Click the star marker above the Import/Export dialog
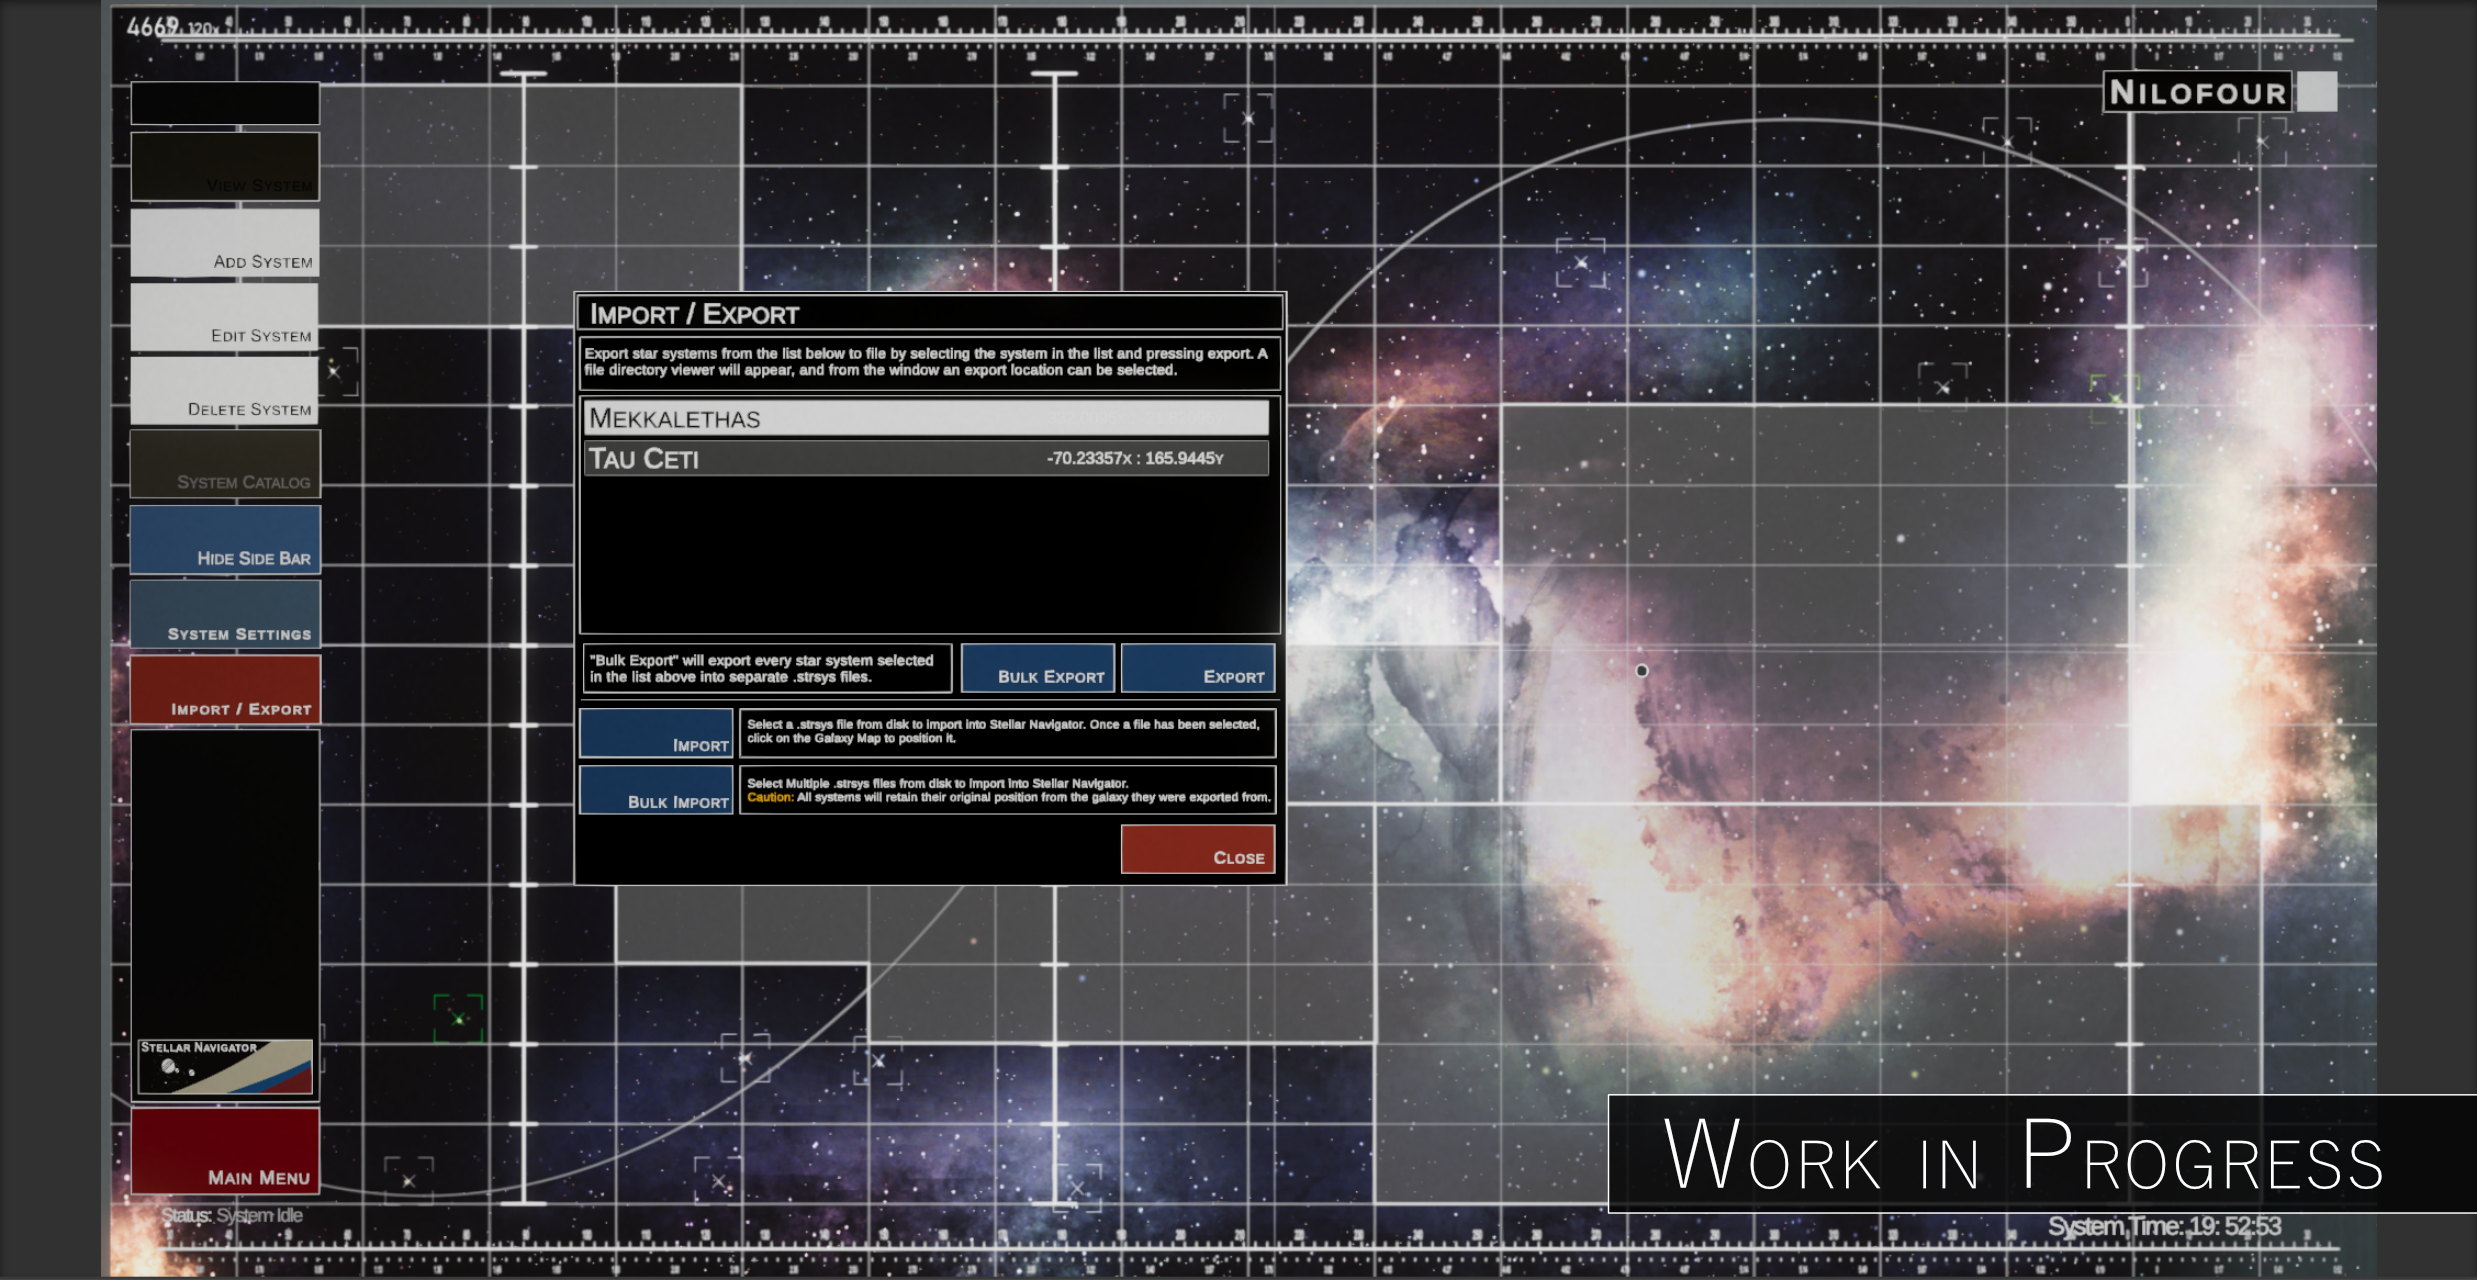The image size is (2477, 1280). pos(1248,118)
